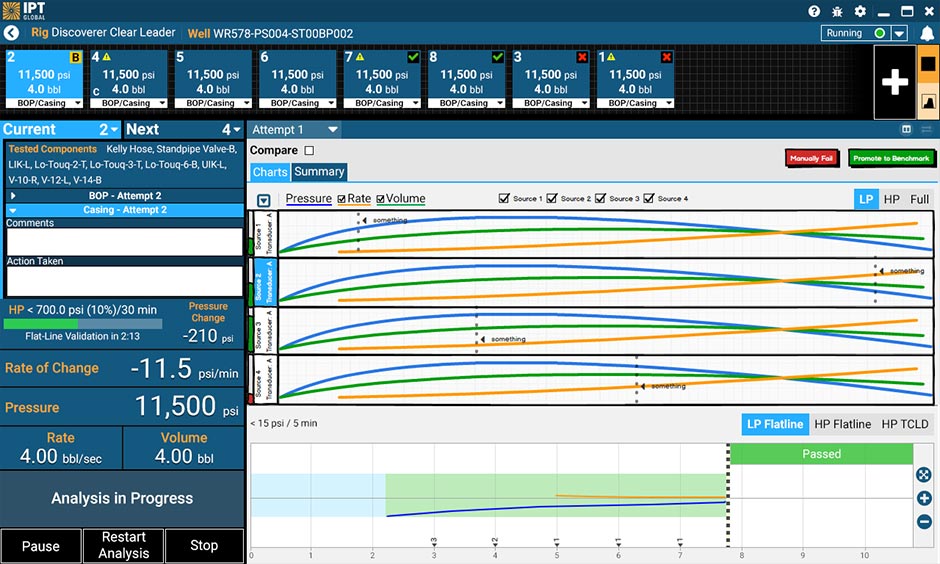The height and width of the screenshot is (564, 940).
Task: Click the back arrow beside Rig
Action: 12,33
